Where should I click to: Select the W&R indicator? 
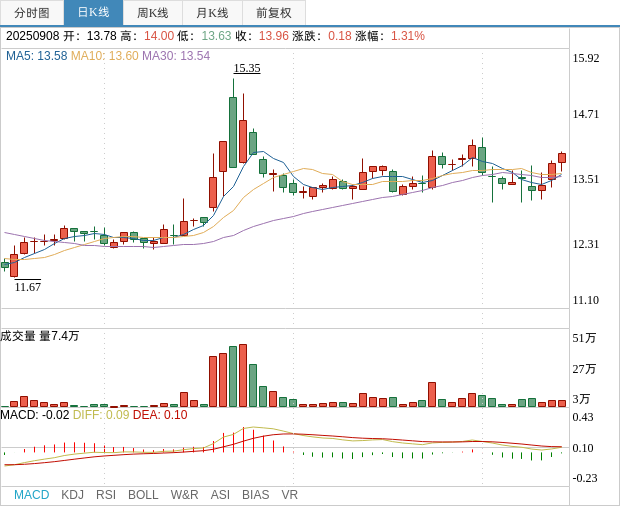point(184,495)
